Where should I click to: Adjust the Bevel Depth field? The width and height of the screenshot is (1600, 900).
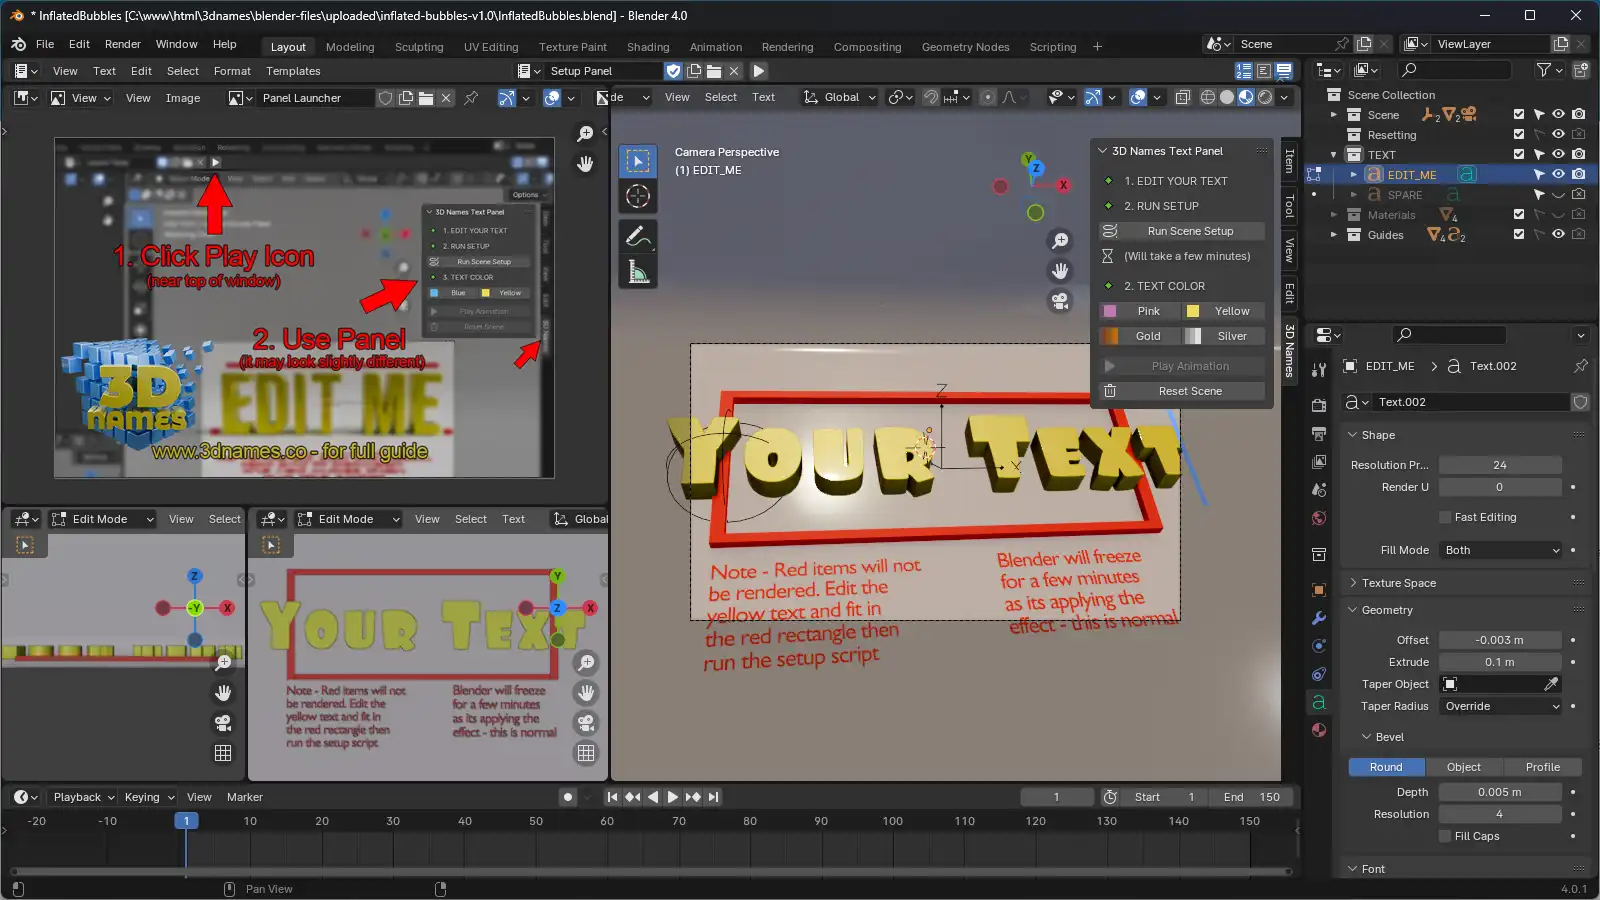1500,792
